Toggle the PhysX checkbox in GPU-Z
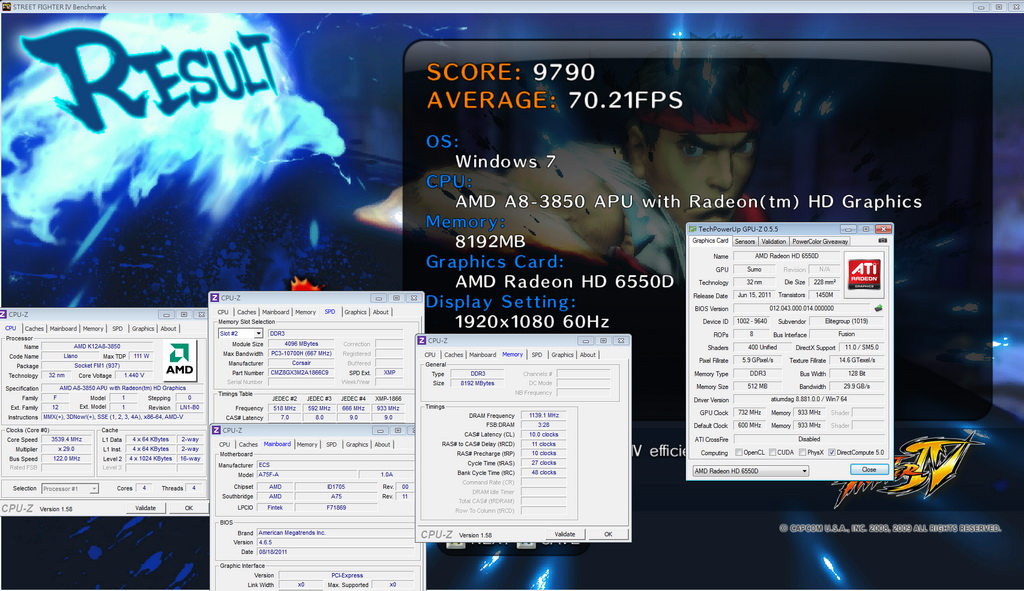This screenshot has height=591, width=1024. 802,453
